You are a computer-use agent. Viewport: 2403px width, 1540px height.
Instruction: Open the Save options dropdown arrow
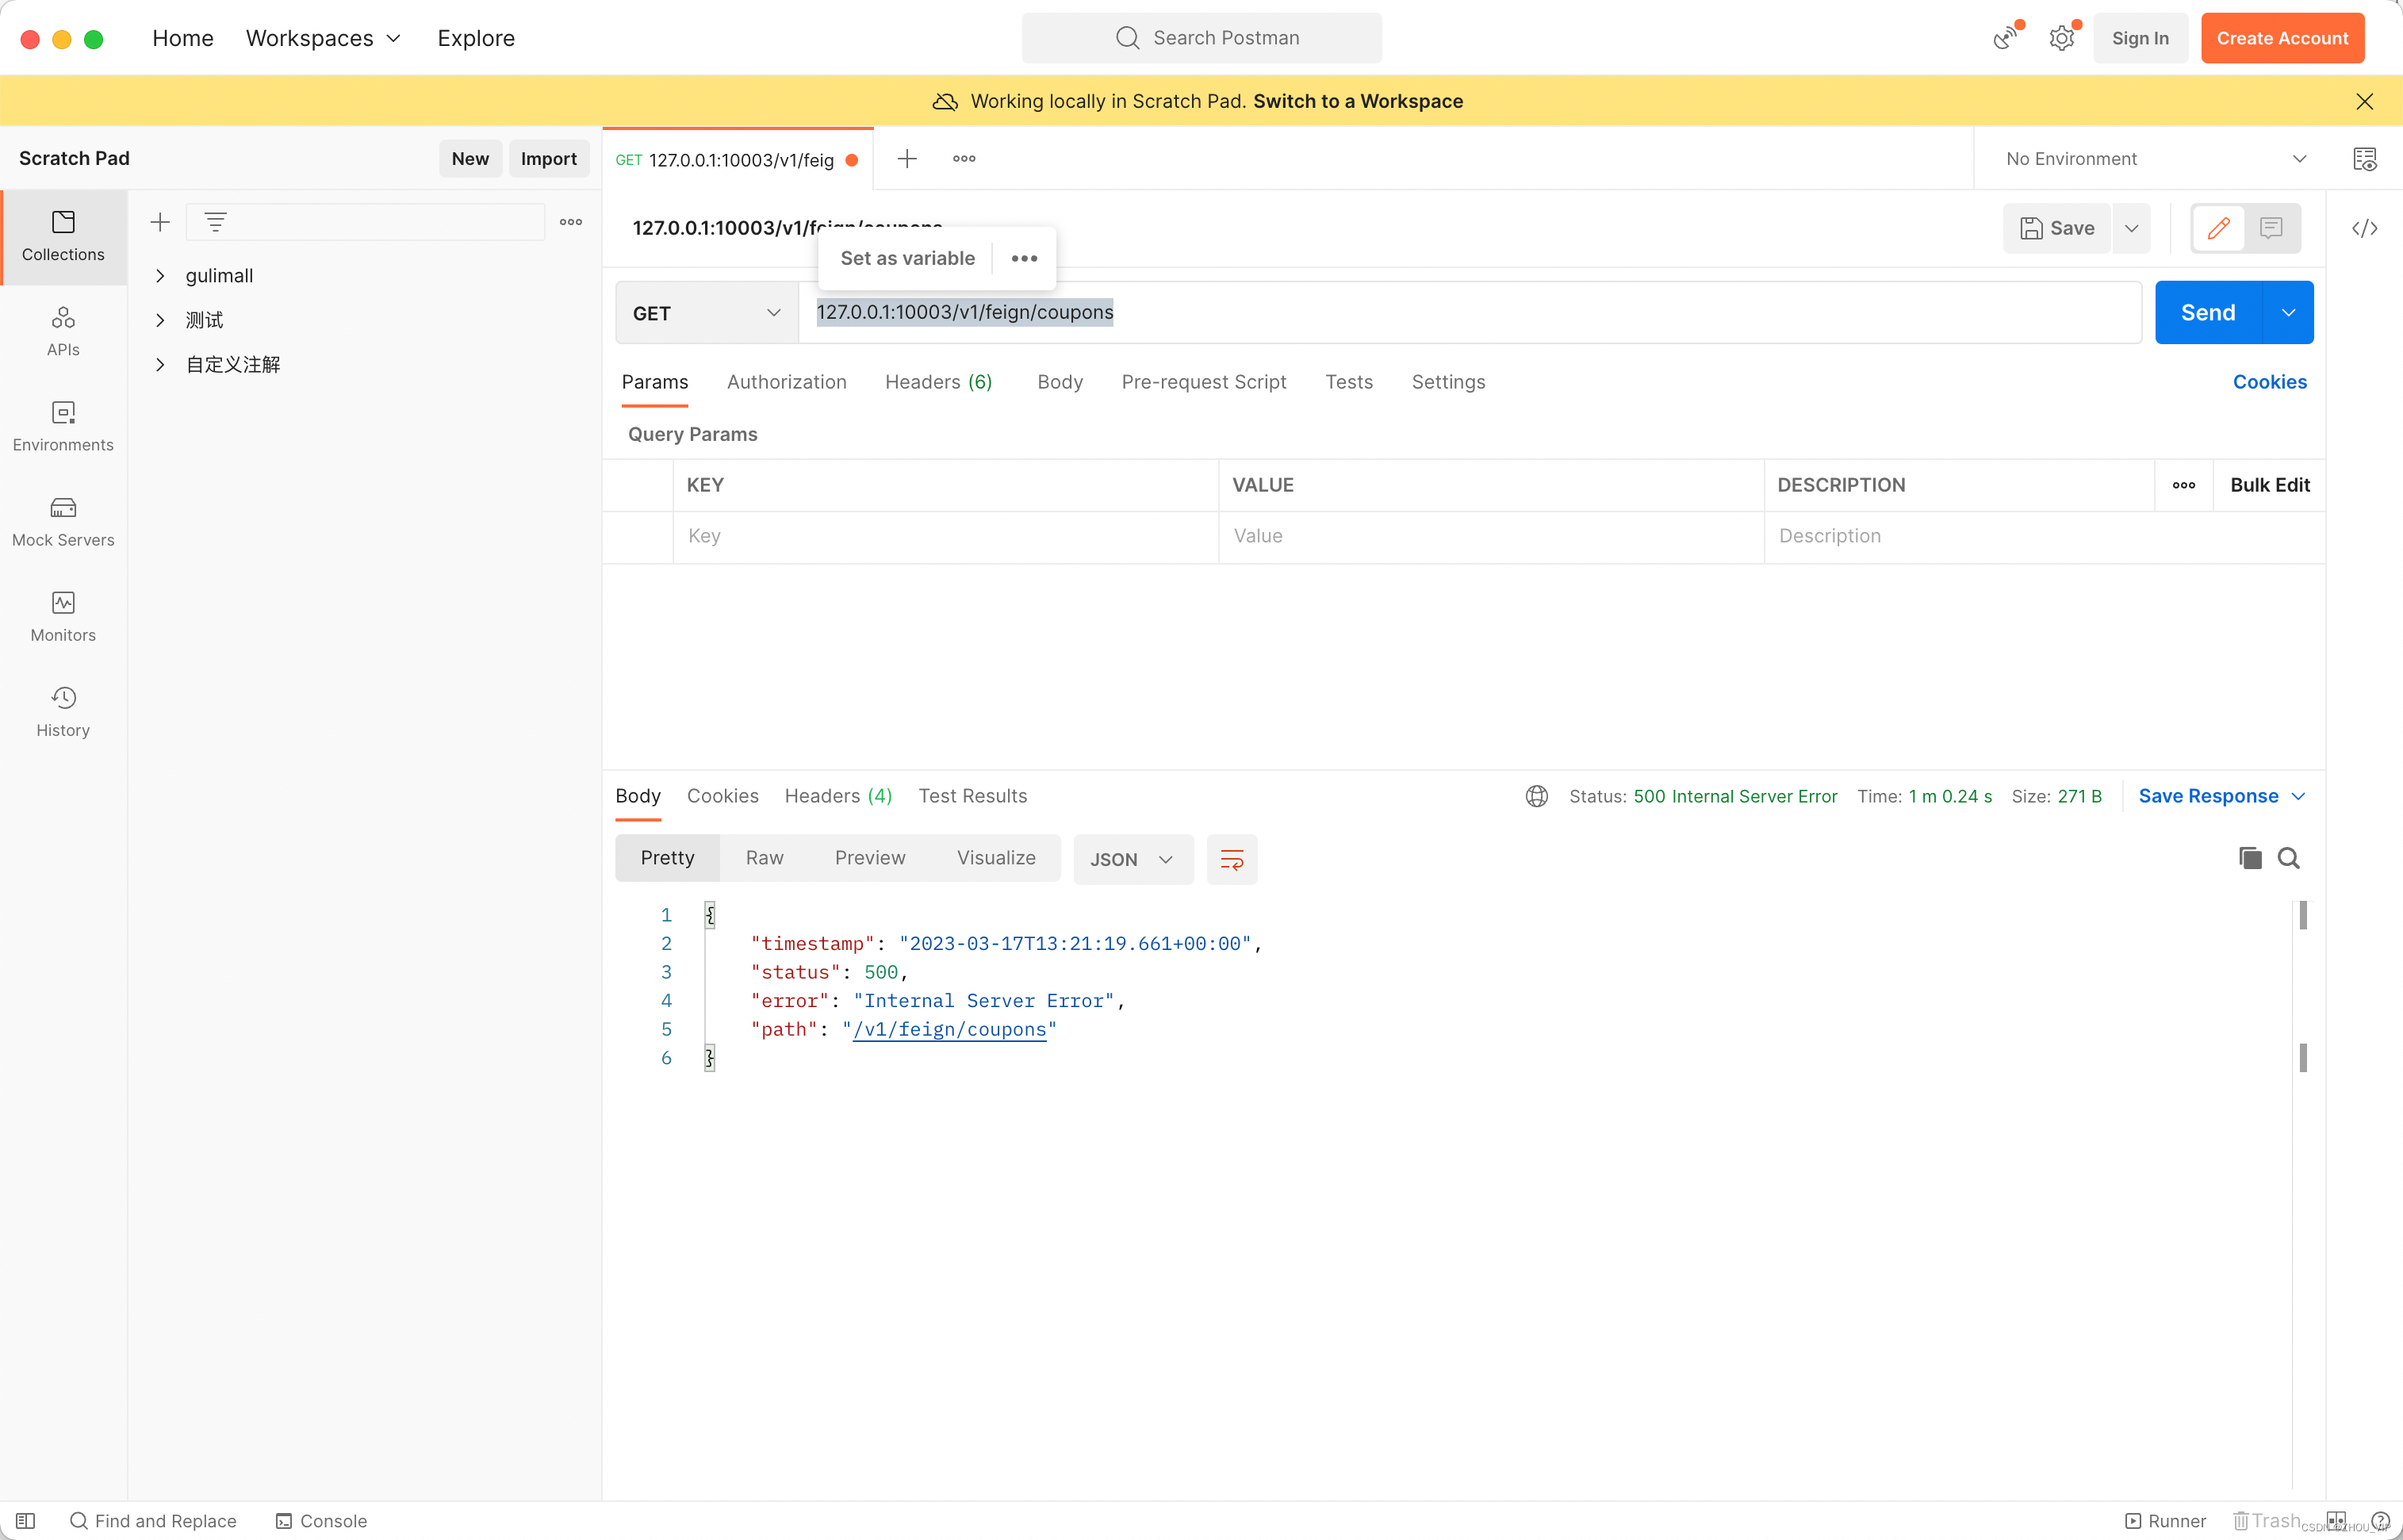tap(2132, 228)
